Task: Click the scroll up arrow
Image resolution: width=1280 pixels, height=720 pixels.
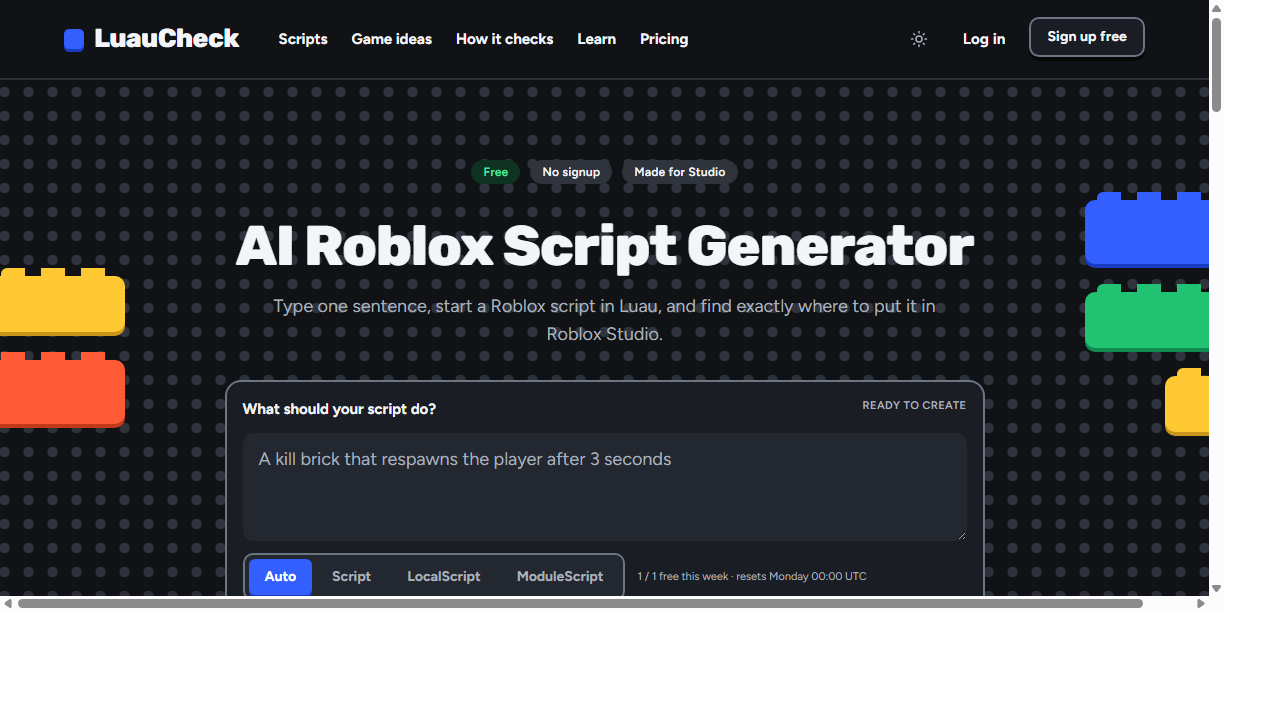Action: click(1216, 8)
